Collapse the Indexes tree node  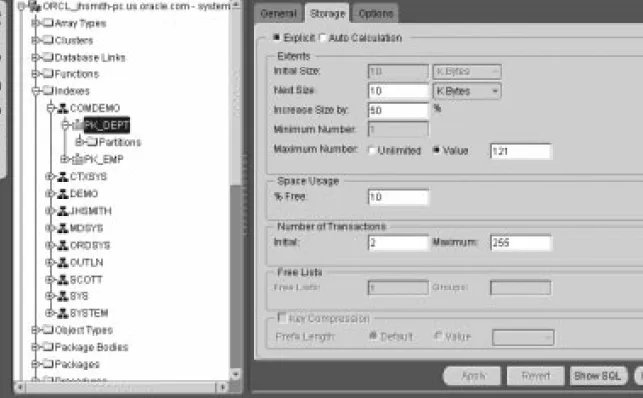coord(35,91)
